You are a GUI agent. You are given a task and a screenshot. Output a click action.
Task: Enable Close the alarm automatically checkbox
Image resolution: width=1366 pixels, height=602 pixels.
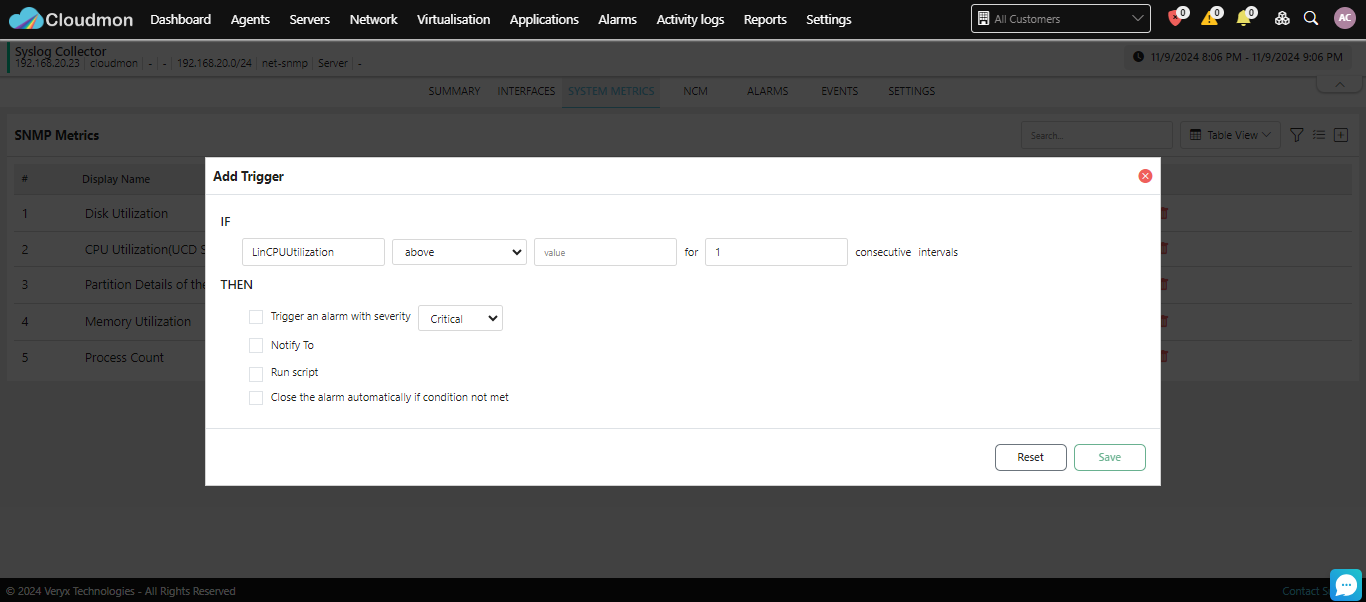pos(256,398)
